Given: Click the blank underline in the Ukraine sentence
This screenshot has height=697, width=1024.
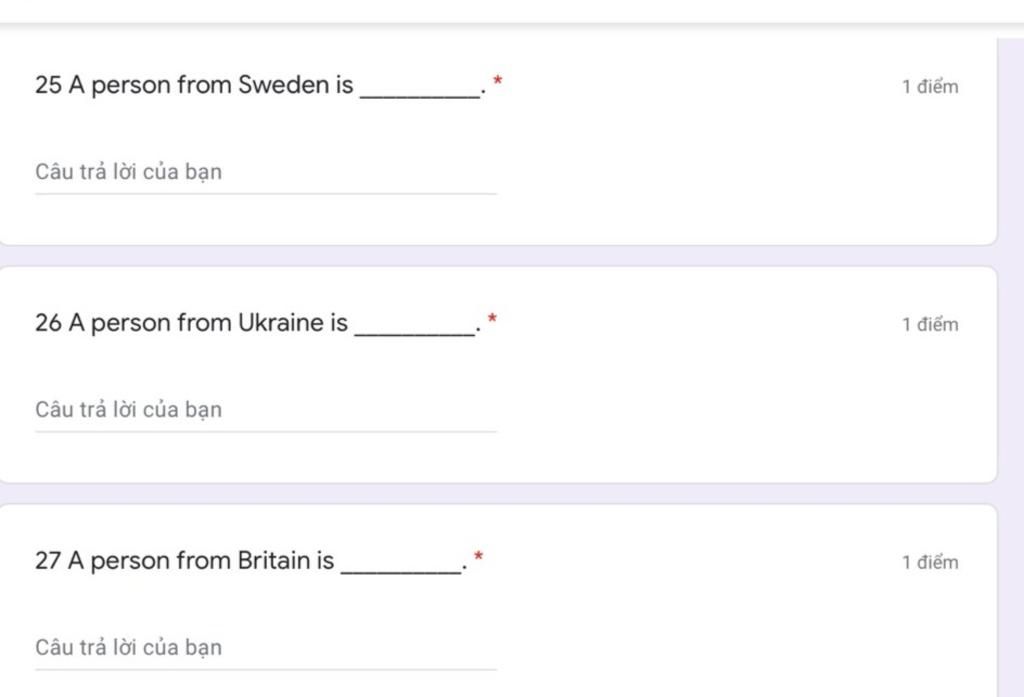Looking at the screenshot, I should pos(415,334).
